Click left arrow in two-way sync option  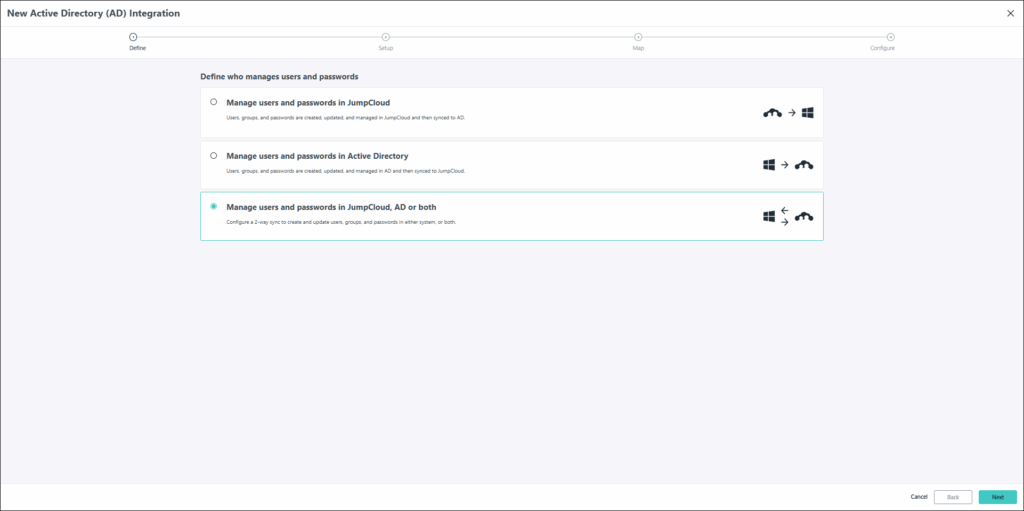[x=784, y=210]
